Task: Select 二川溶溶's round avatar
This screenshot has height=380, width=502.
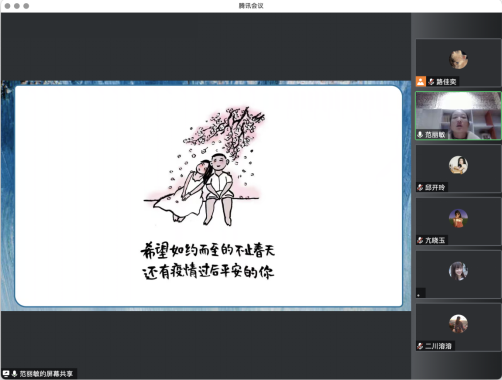Action: [458, 324]
